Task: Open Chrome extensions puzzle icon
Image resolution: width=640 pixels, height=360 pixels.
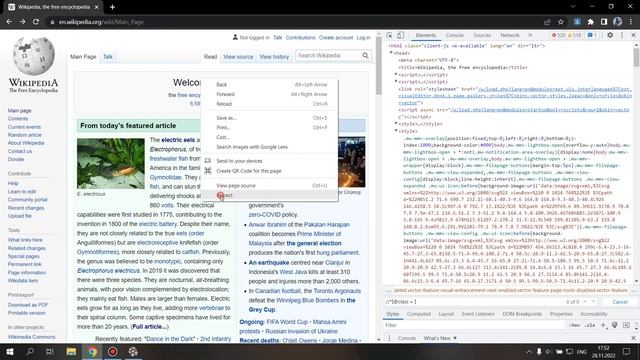Action: point(590,22)
